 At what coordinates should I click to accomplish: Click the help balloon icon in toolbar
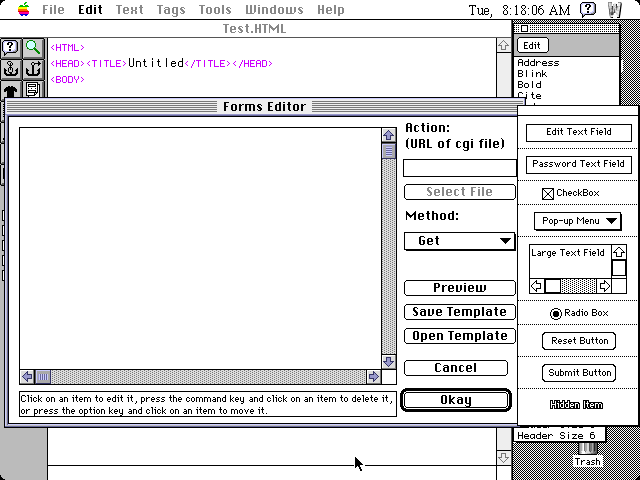11,47
